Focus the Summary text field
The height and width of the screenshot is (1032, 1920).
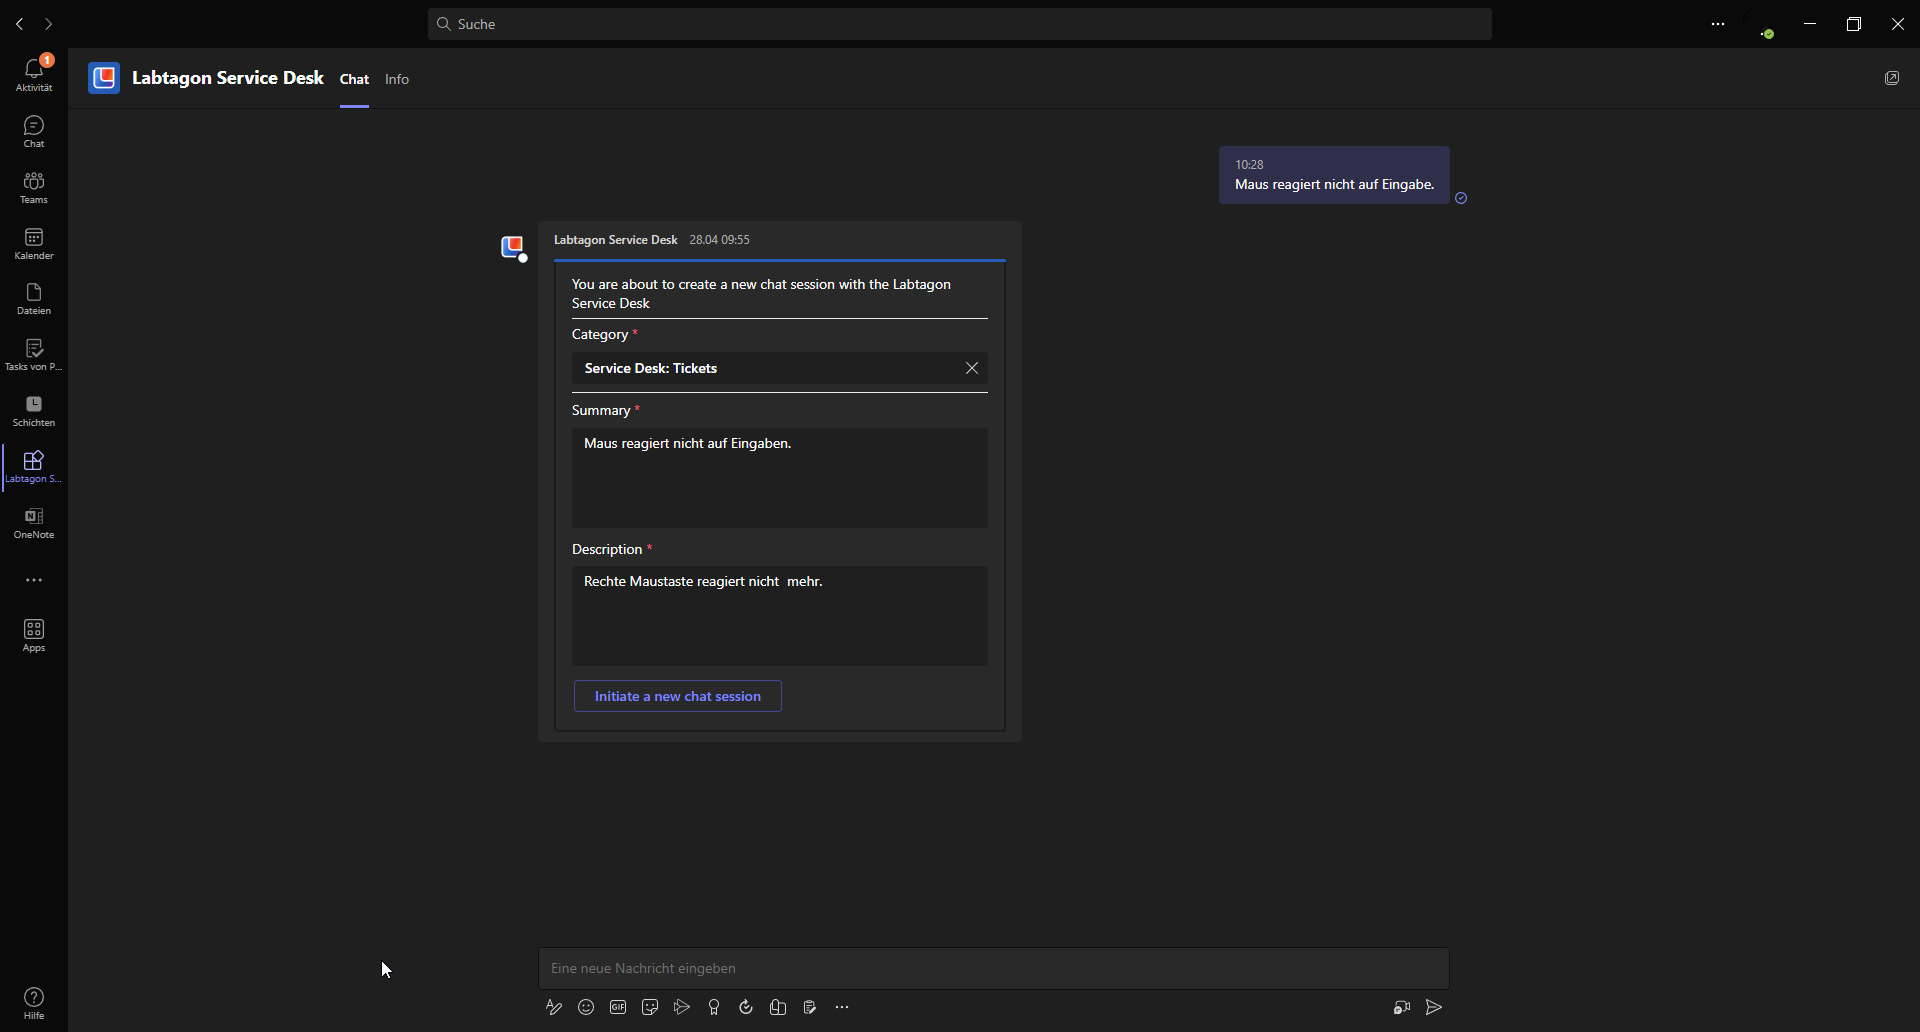(x=780, y=478)
